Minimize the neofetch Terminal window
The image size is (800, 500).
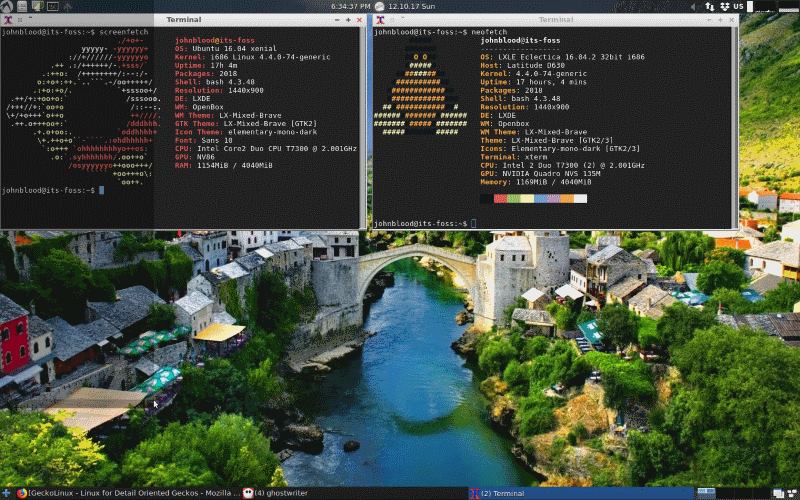tap(709, 20)
